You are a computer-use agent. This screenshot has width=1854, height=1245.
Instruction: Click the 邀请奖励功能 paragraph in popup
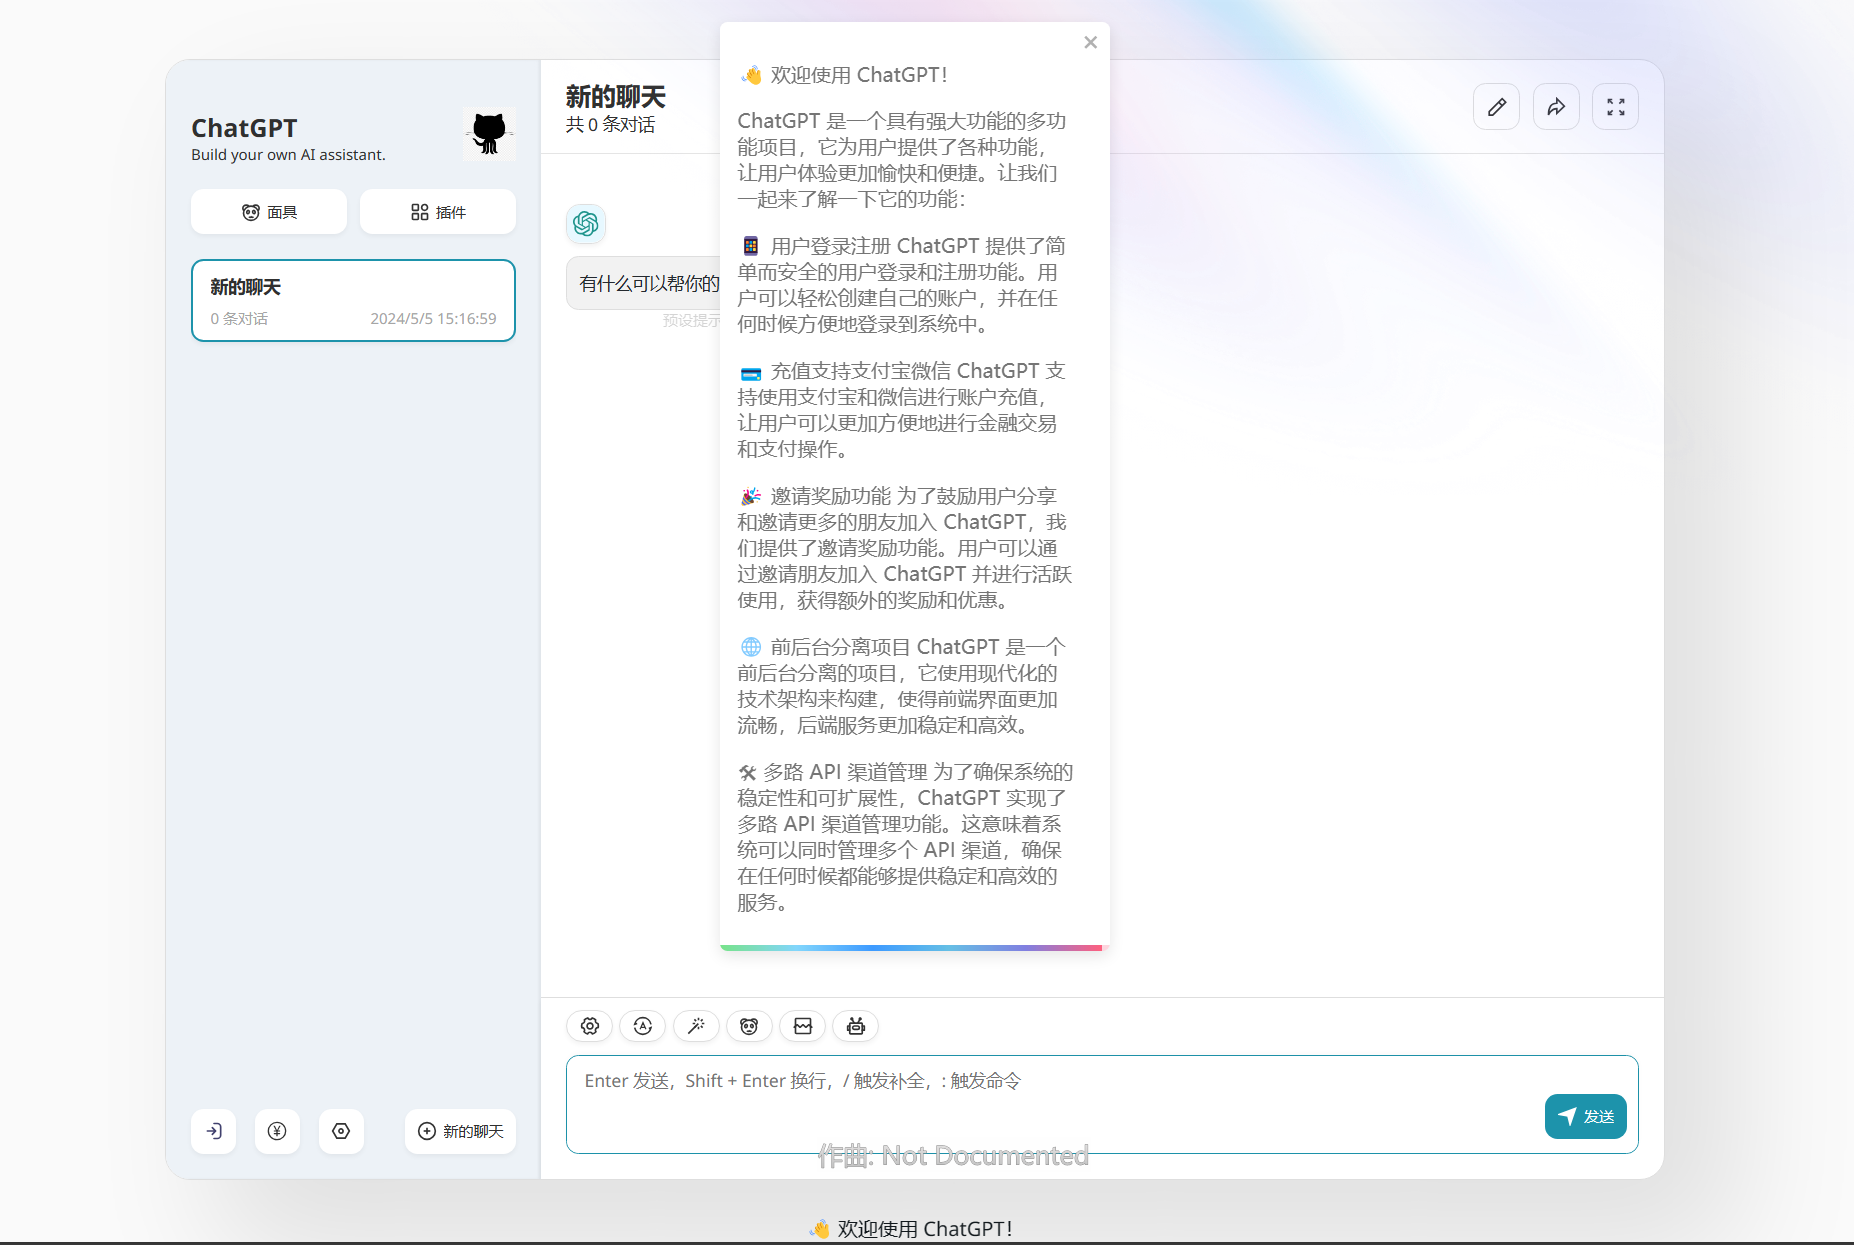(x=905, y=548)
